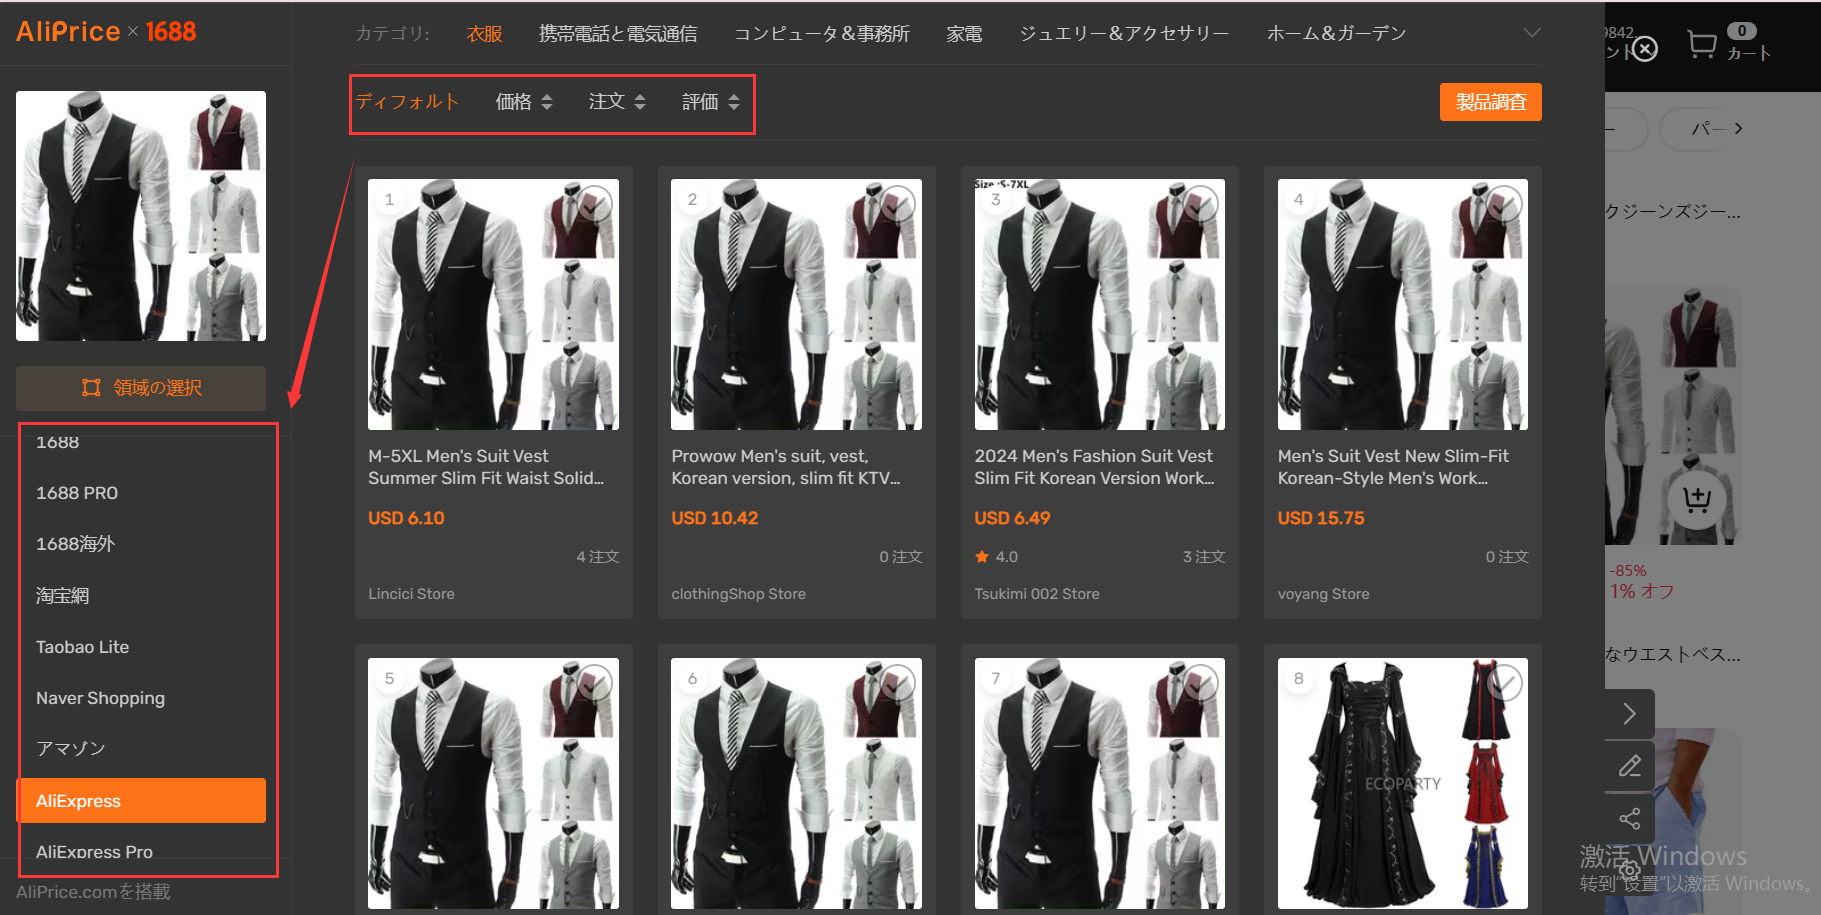Click the share icon on right sidebar

(x=1630, y=819)
